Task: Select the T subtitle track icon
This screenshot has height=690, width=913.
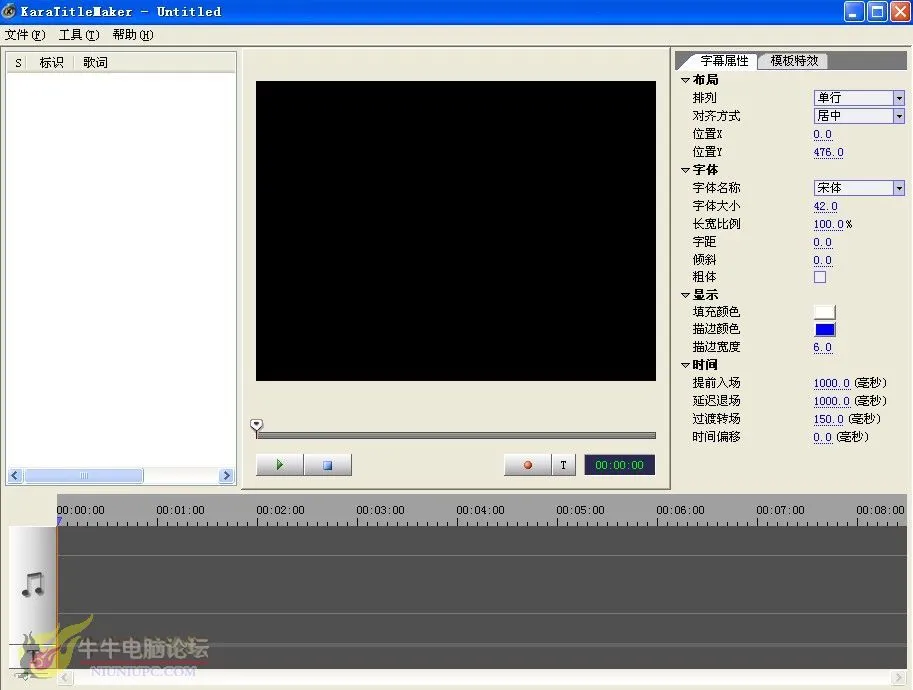Action: tap(33, 656)
